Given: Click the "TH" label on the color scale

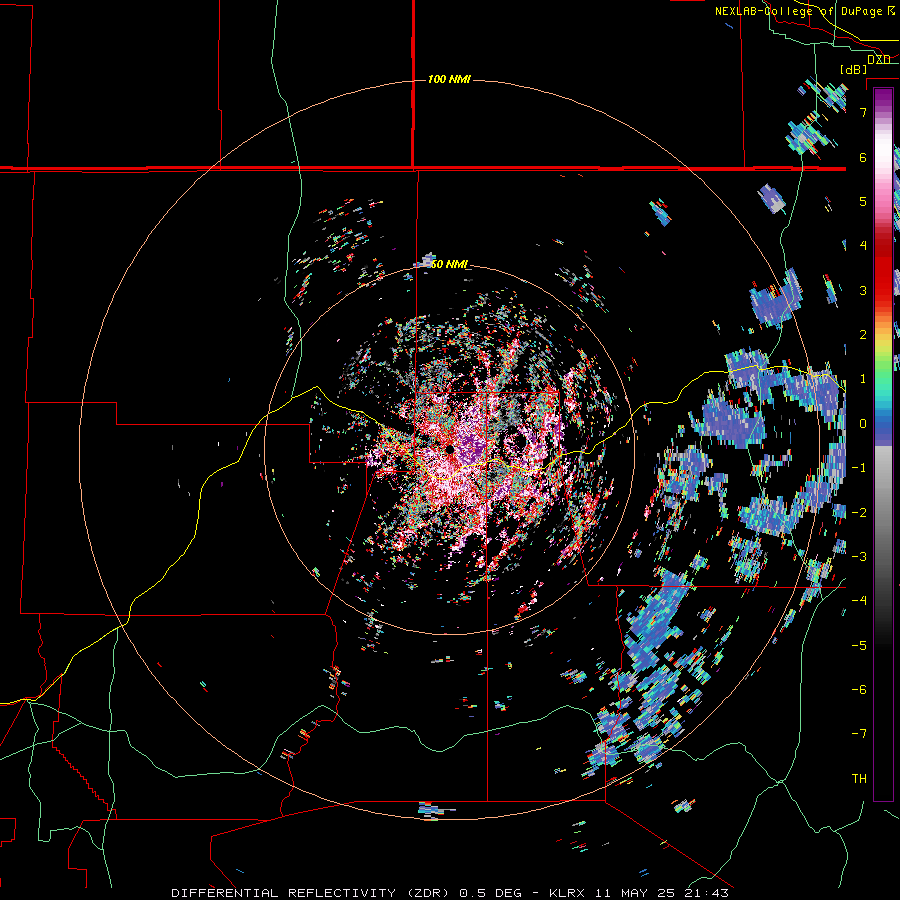Looking at the screenshot, I should pos(859,779).
